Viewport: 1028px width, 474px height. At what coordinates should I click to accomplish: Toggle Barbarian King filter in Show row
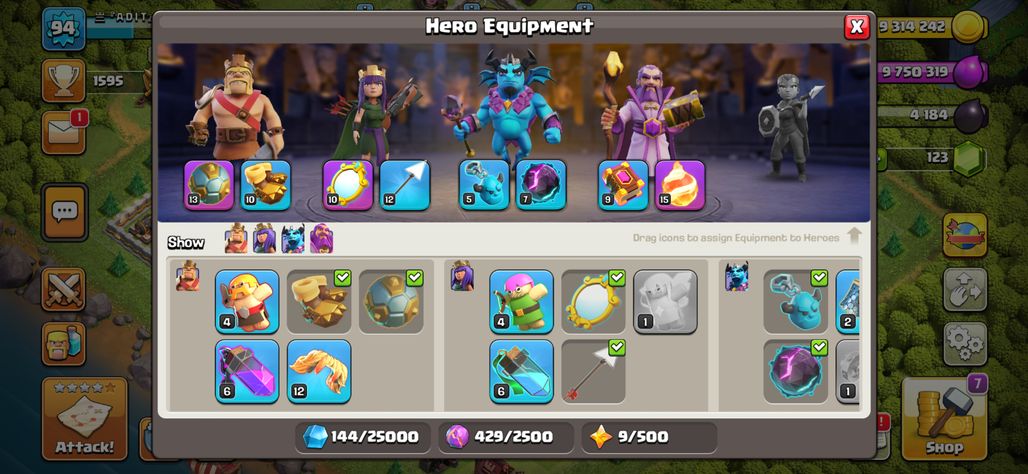(x=236, y=239)
